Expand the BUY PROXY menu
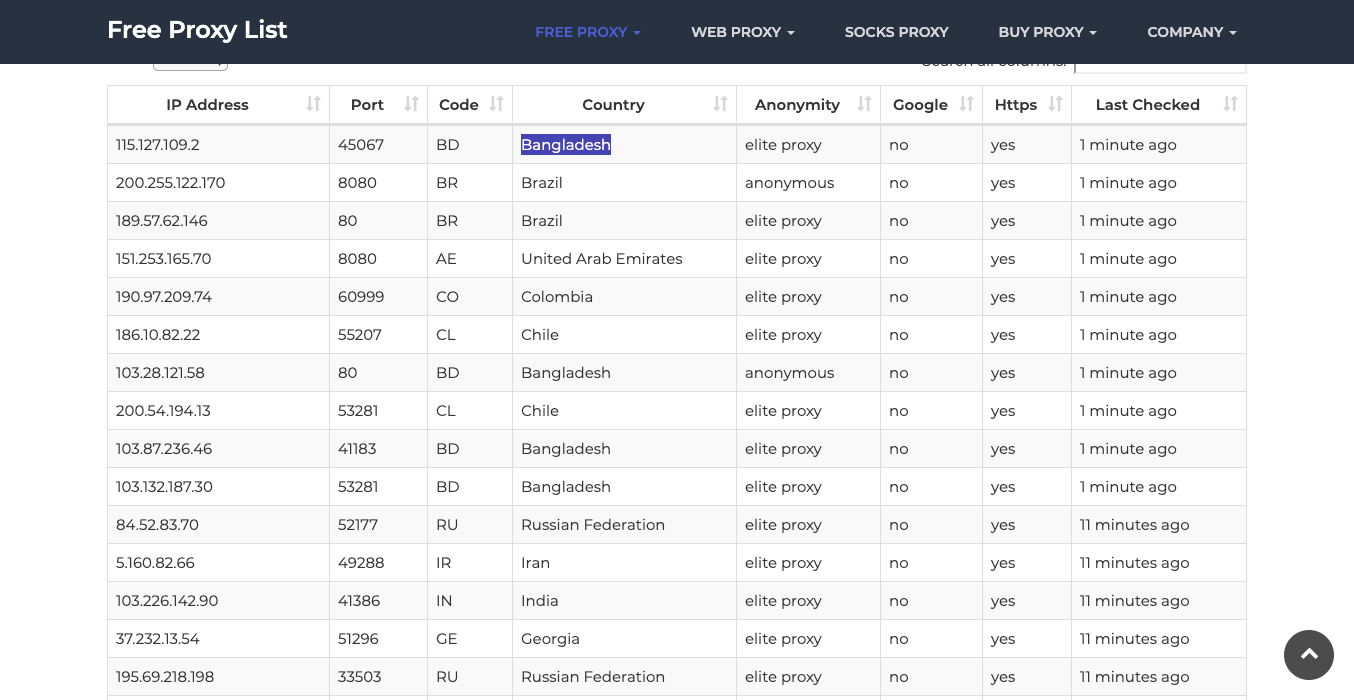The width and height of the screenshot is (1354, 700). click(x=1048, y=32)
